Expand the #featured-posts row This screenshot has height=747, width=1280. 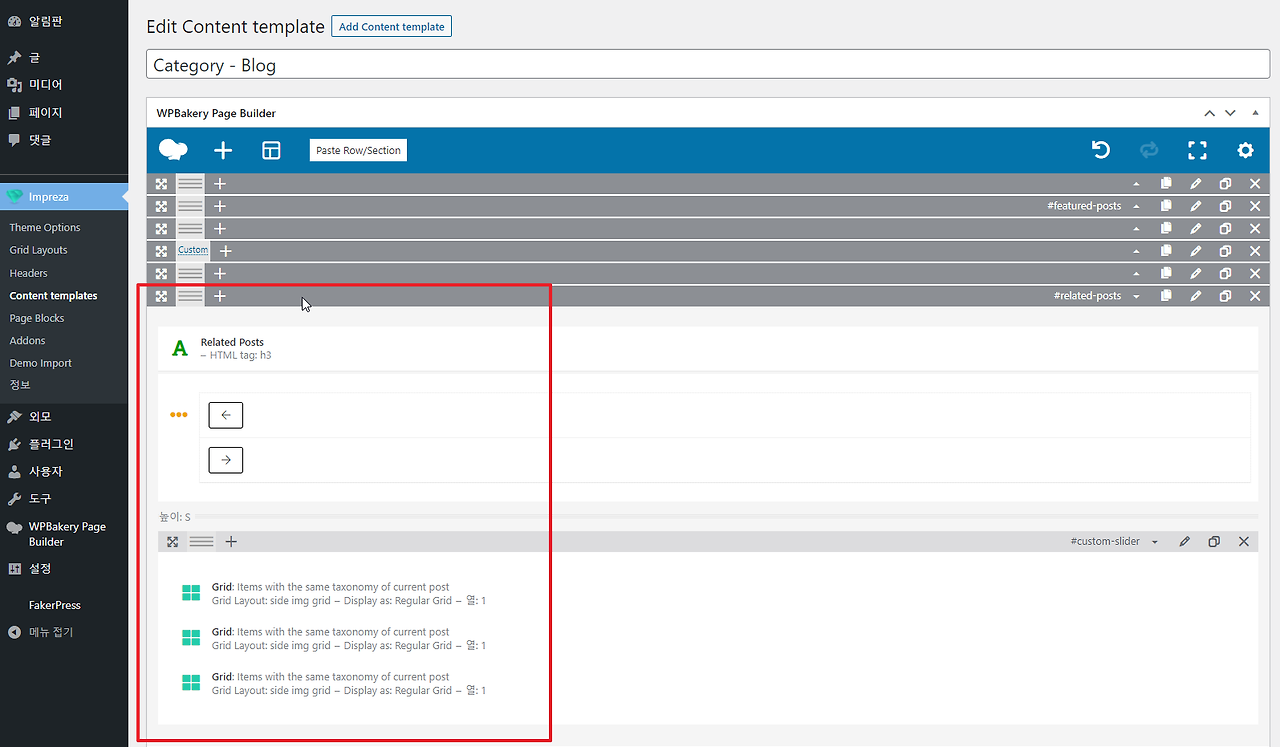point(1136,206)
